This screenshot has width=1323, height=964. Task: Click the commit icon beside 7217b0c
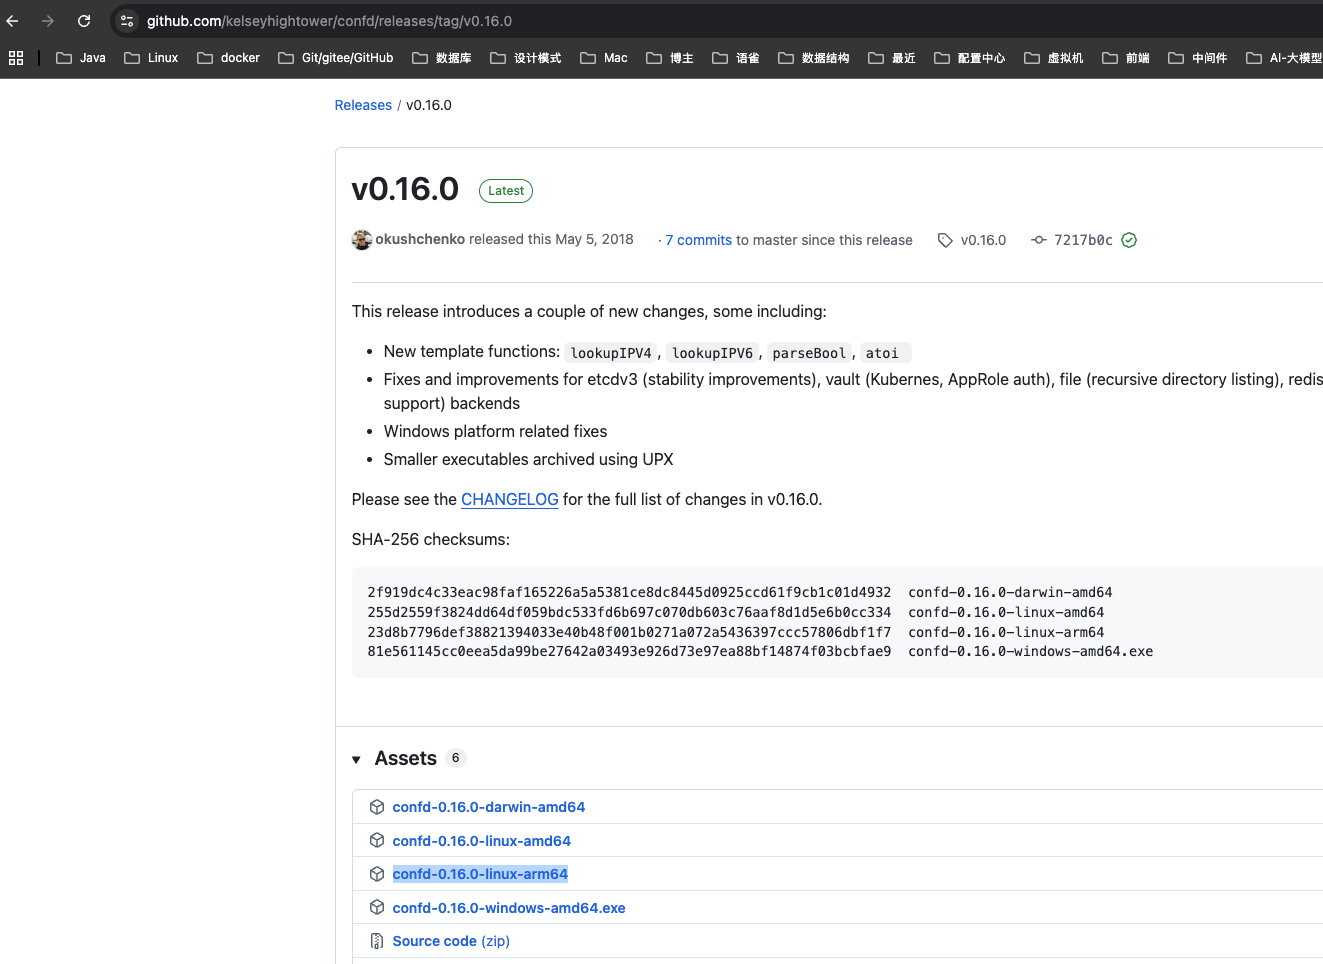(1039, 240)
